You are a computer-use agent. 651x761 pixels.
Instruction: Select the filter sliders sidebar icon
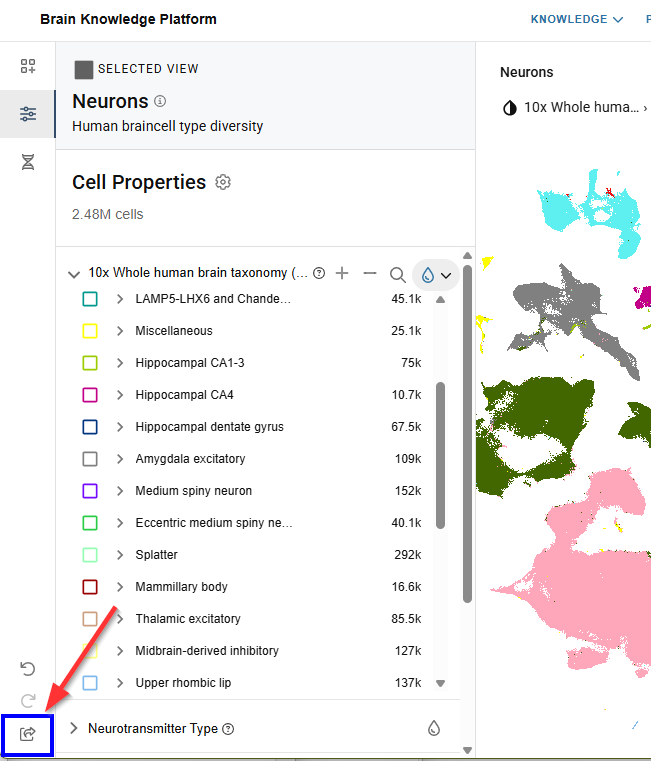(28, 114)
